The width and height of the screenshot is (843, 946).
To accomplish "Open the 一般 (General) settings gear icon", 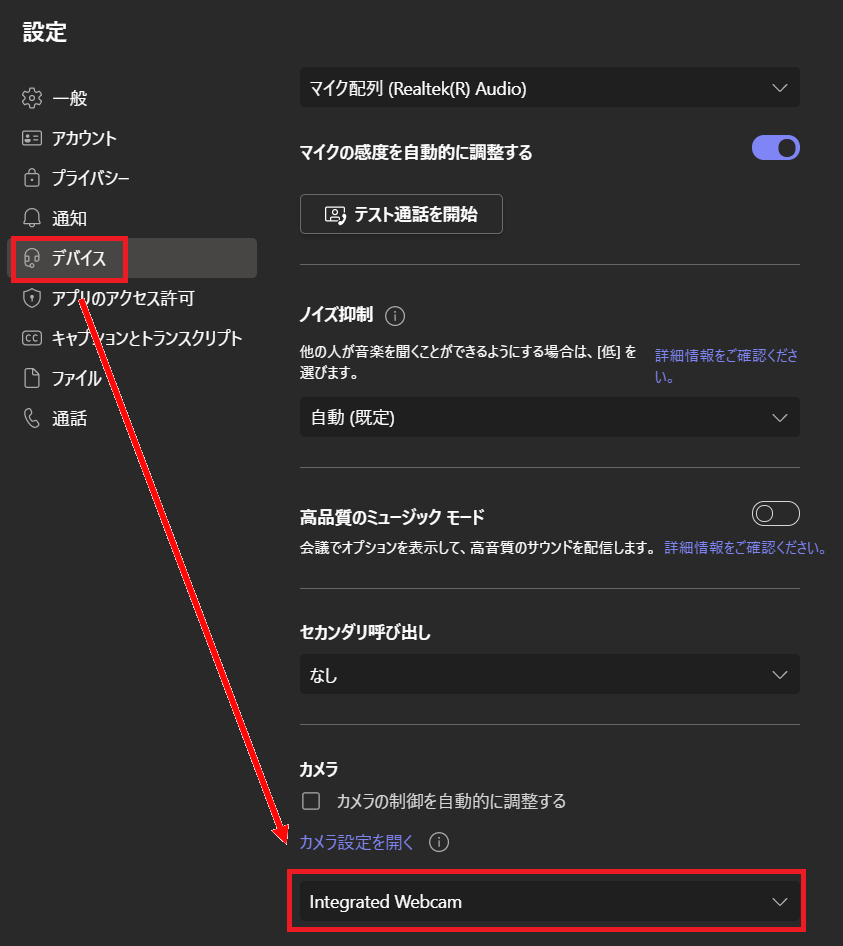I will point(29,98).
